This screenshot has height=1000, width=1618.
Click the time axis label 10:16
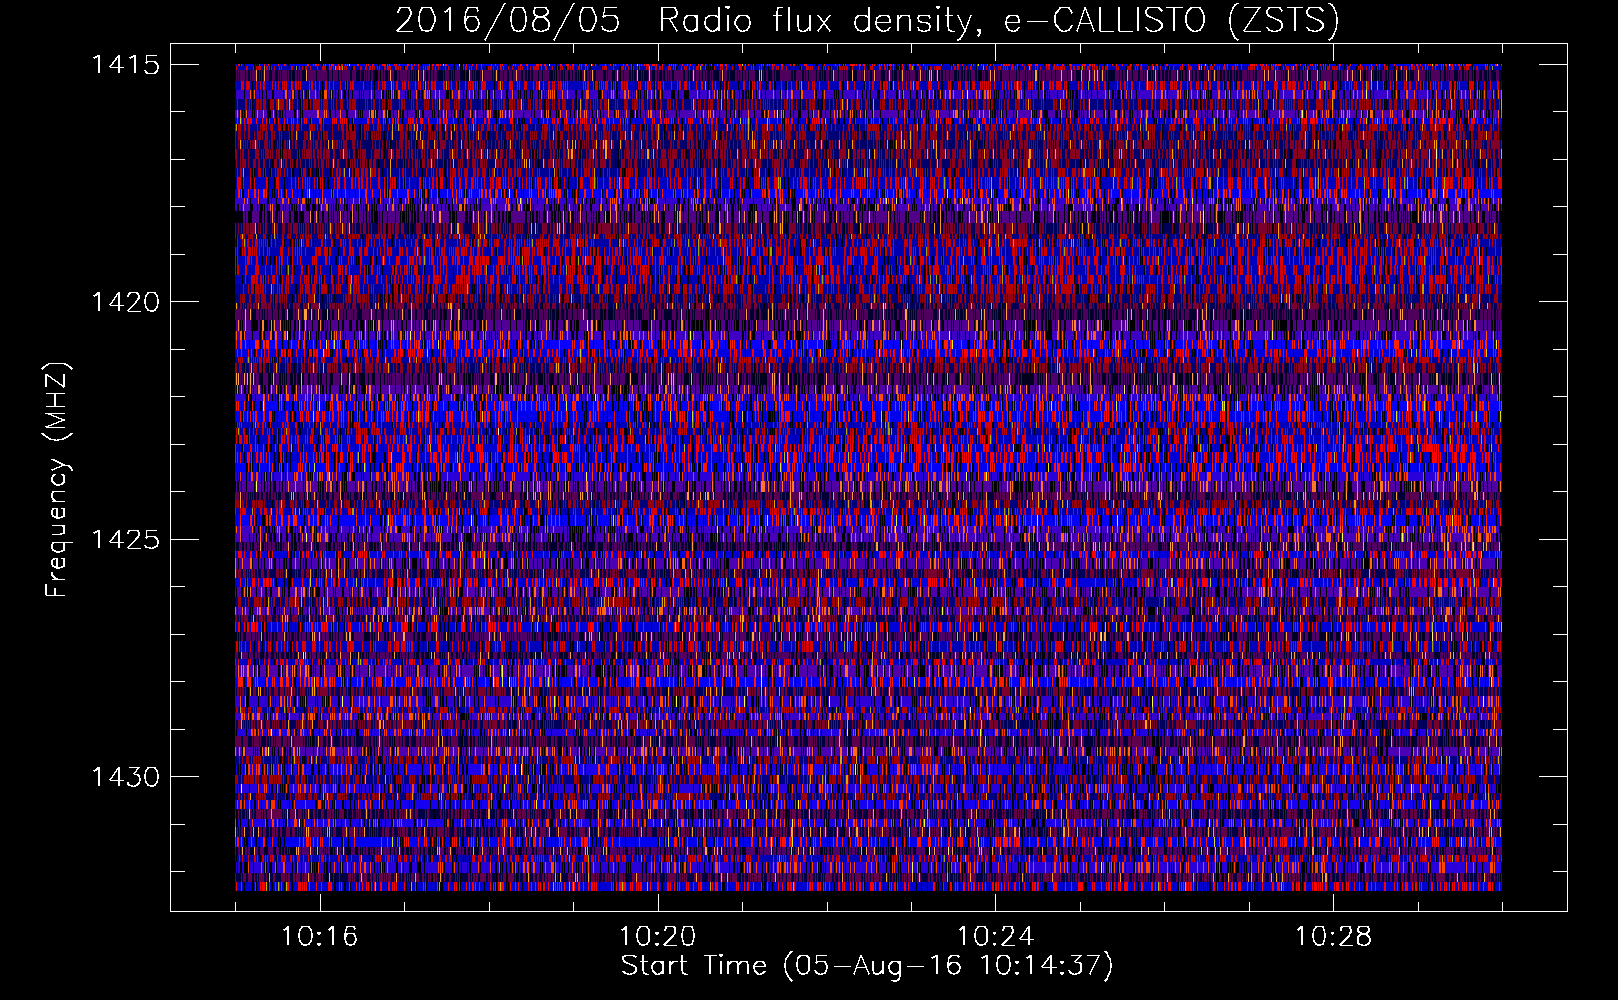(x=319, y=937)
